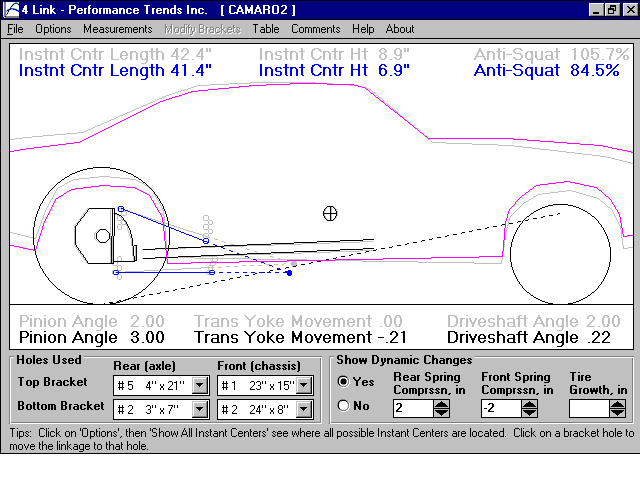Open the Measurements menu
The image size is (640, 480).
[x=118, y=29]
